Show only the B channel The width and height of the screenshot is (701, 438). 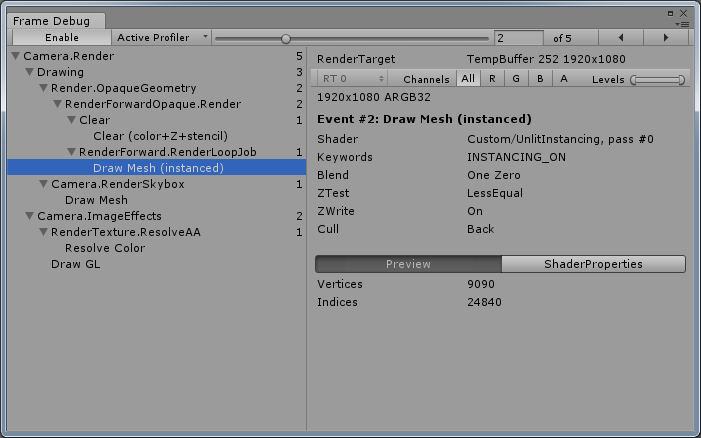tap(539, 79)
